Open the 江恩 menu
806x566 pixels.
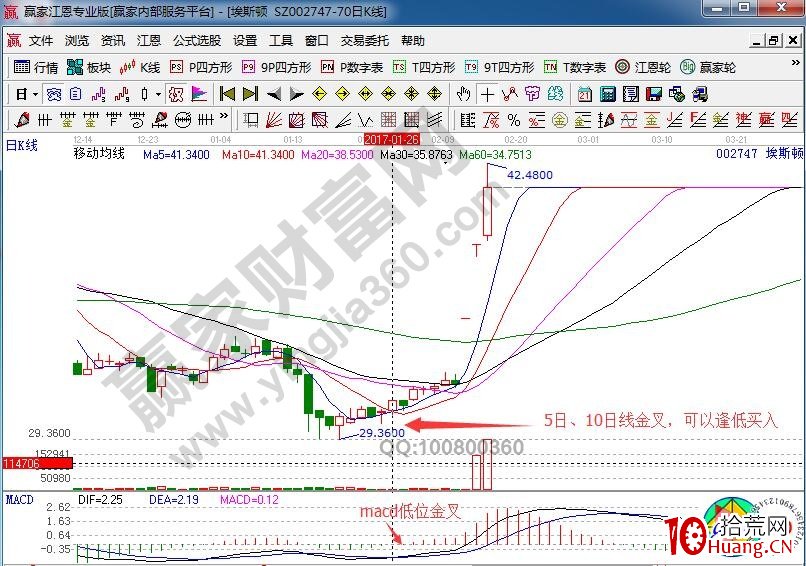[x=149, y=41]
